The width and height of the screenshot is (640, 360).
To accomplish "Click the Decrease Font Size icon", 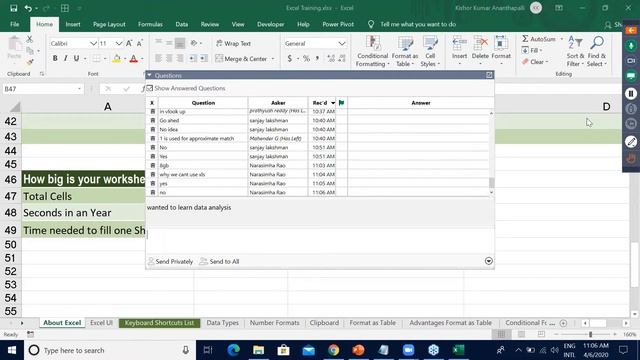I will [140, 43].
